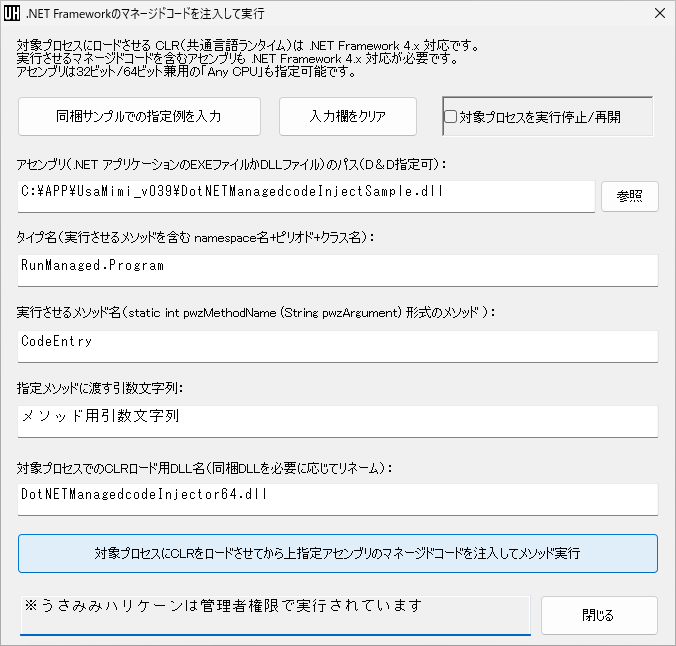
Task: Click the description text about CLR .NET Framework 4.x
Action: click(248, 45)
